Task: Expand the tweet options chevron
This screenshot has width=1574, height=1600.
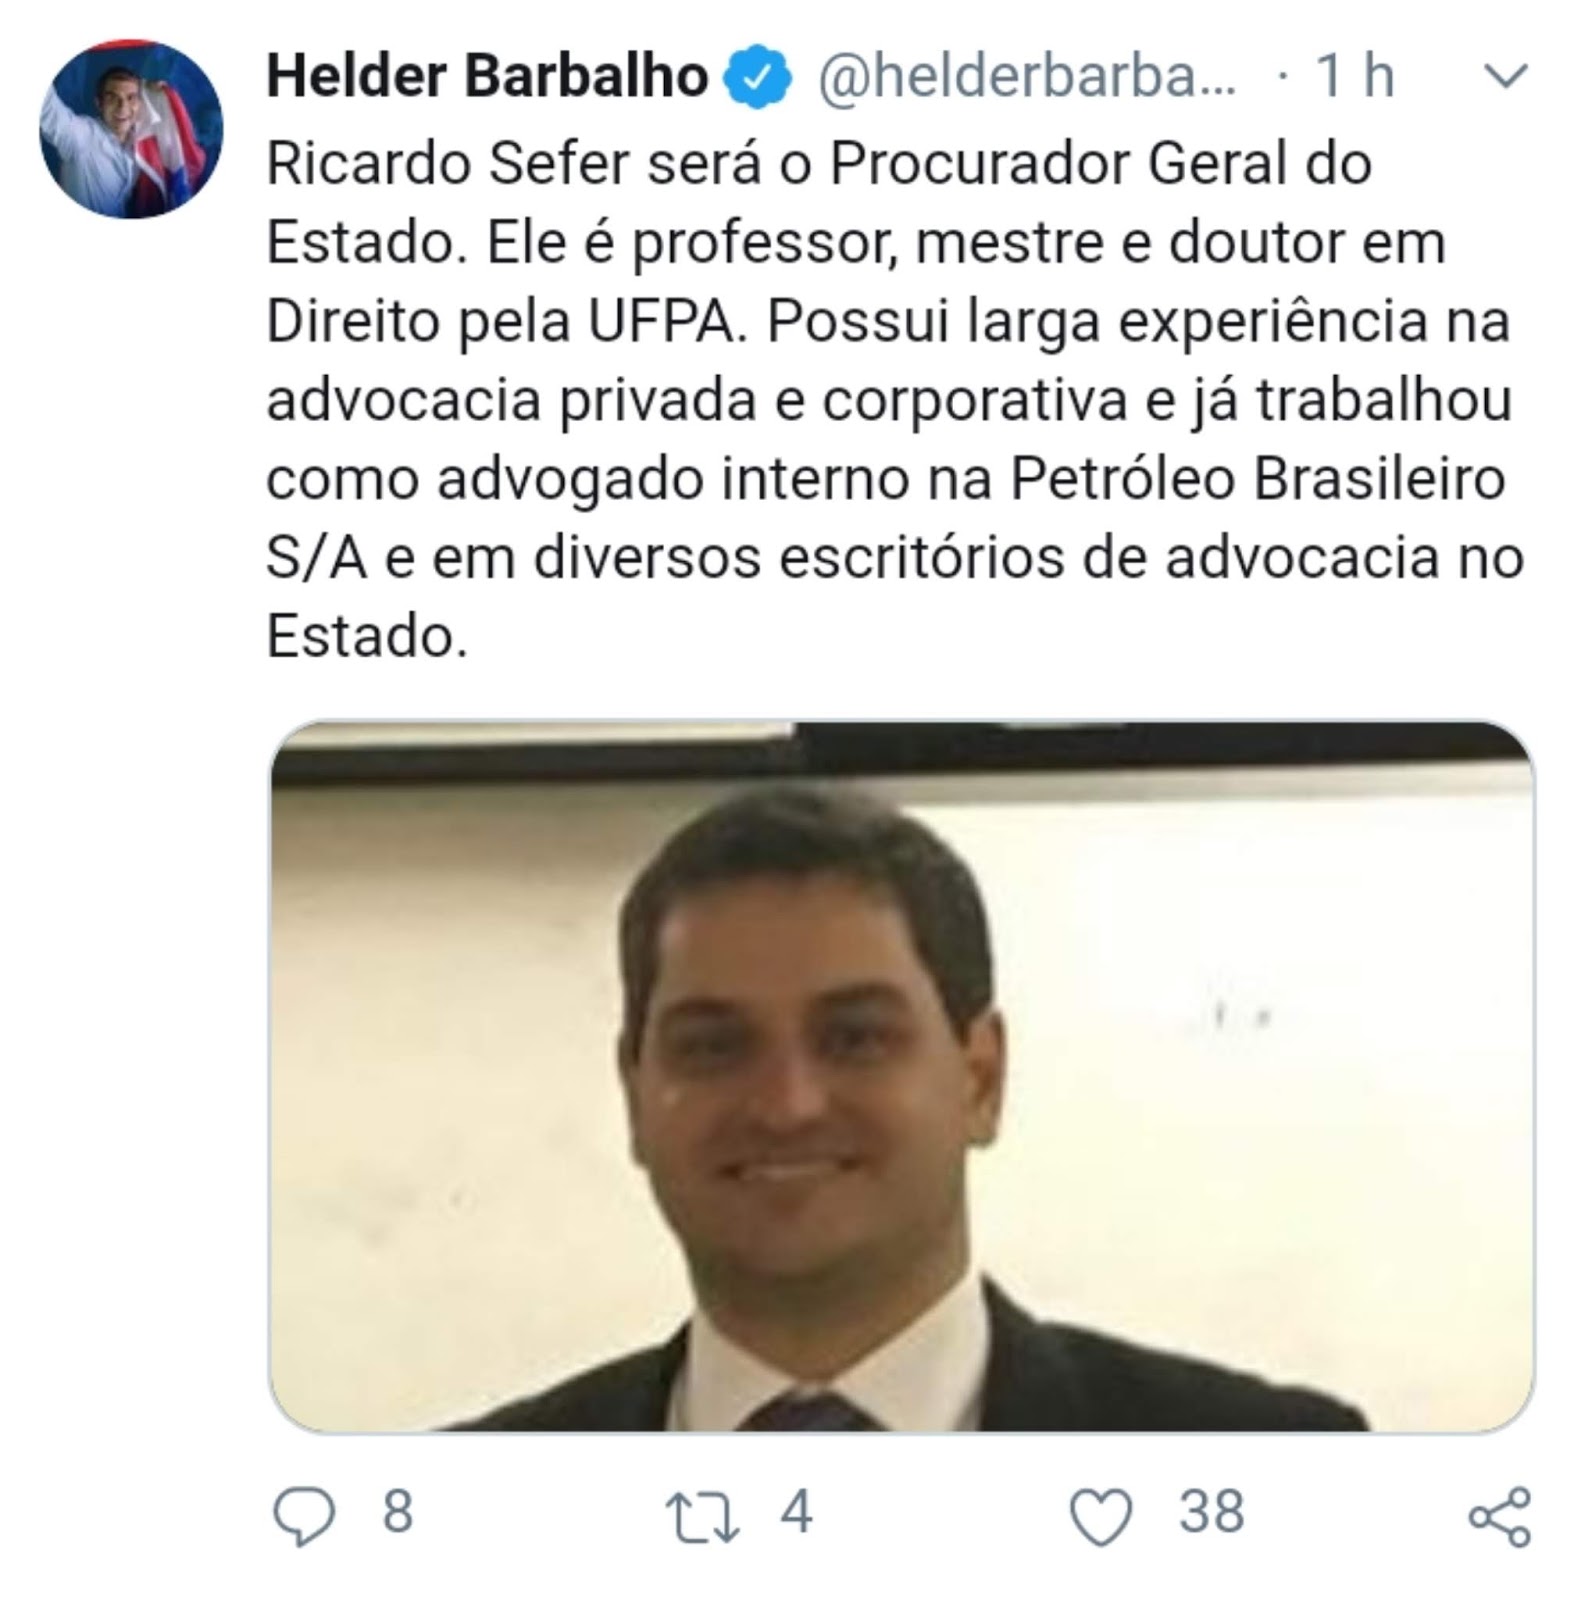Action: coord(1506,76)
